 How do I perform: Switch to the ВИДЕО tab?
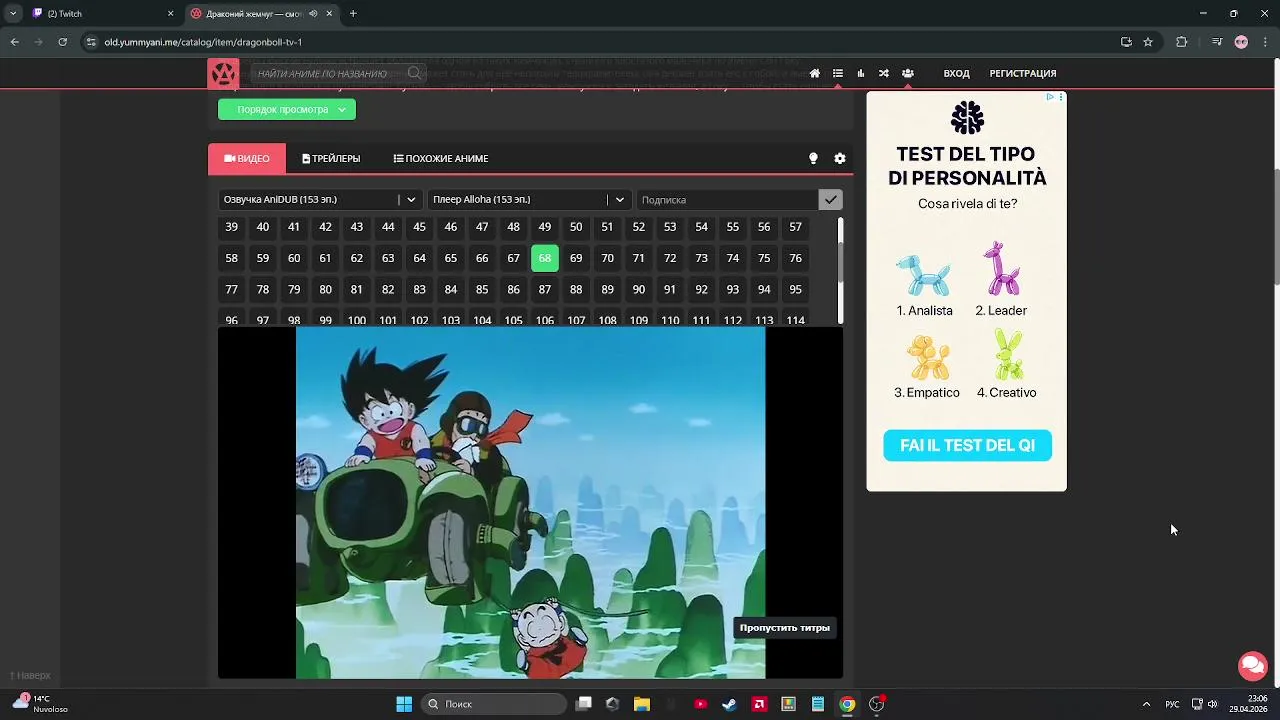click(246, 158)
